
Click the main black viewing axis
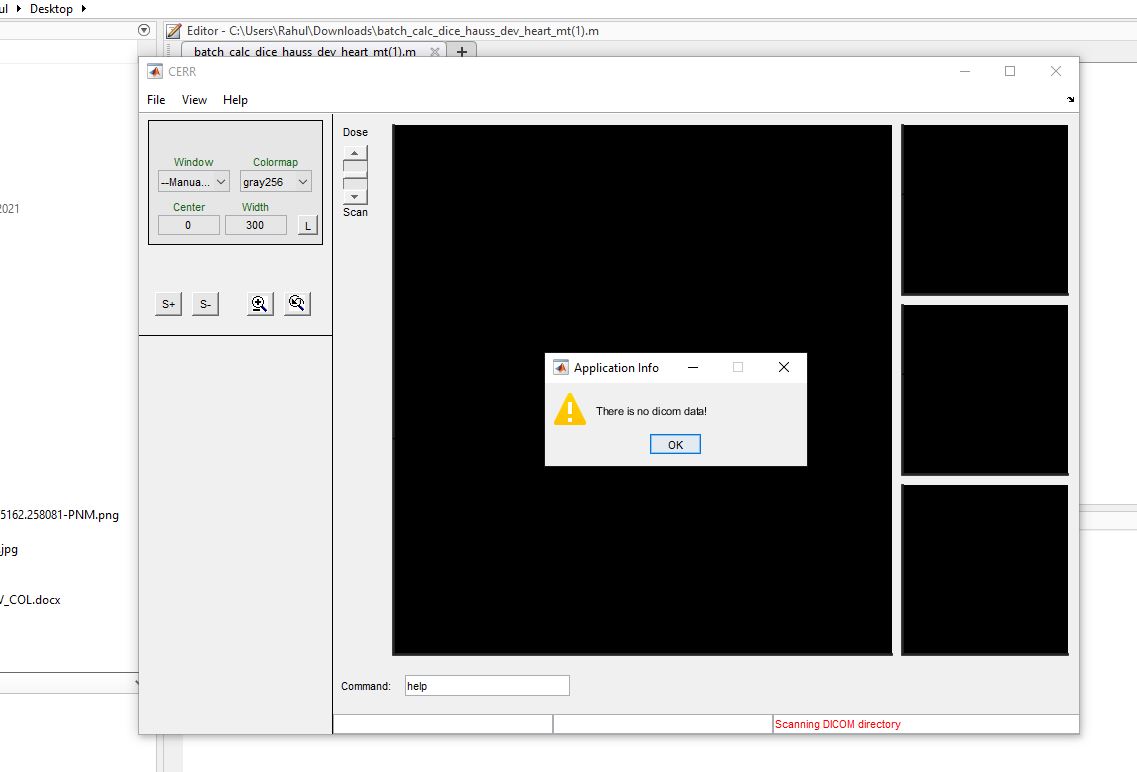[x=642, y=390]
